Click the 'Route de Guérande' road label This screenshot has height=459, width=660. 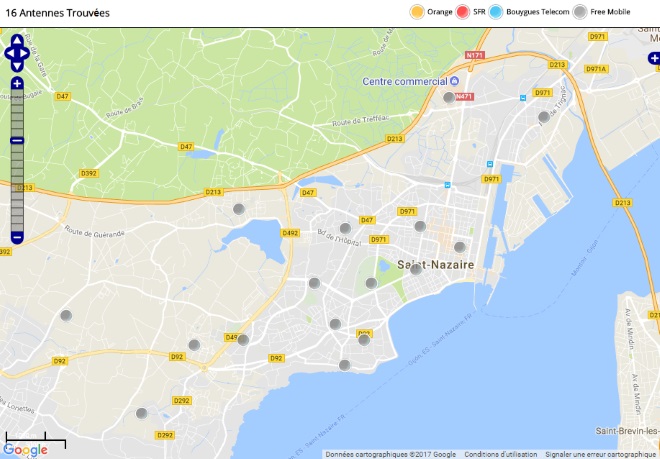[x=94, y=231]
